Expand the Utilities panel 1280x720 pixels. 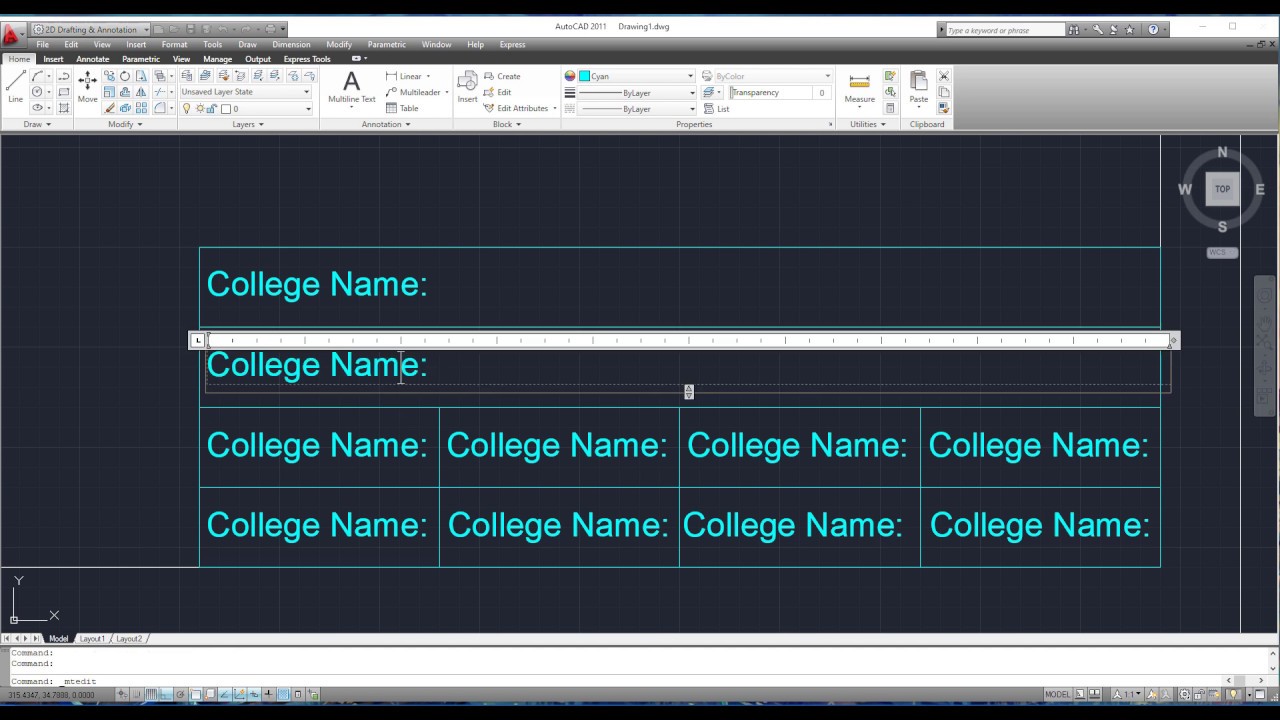click(x=867, y=124)
